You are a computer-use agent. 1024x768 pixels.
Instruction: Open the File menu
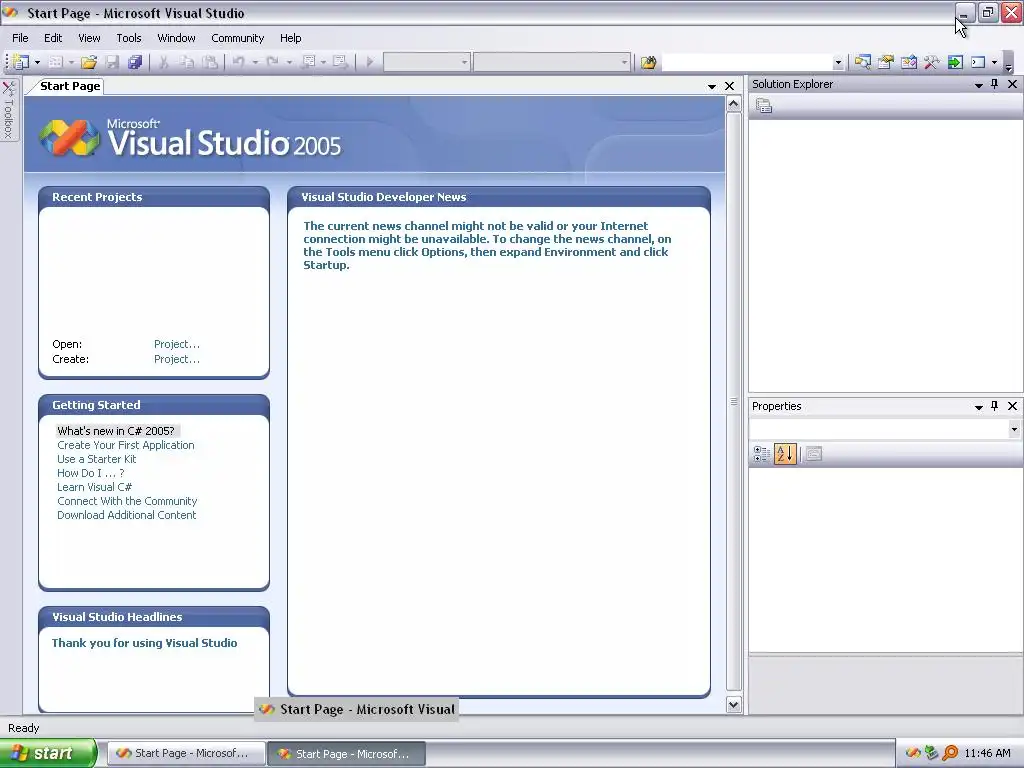click(x=20, y=38)
